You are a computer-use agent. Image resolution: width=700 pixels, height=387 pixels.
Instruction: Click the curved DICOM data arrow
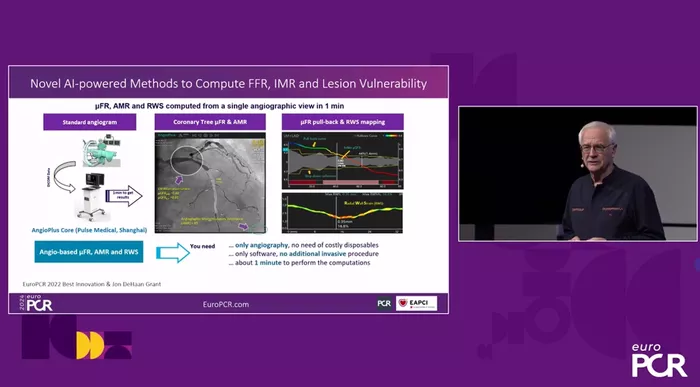tap(64, 175)
